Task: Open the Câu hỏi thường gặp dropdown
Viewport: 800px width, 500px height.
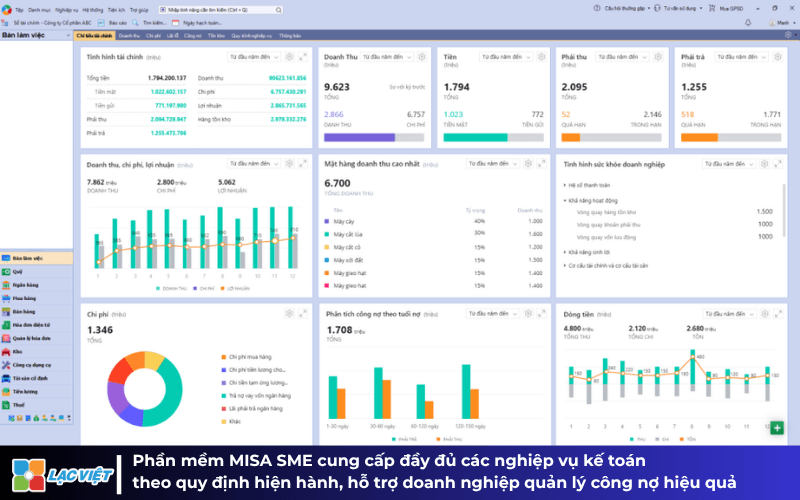Action: click(622, 9)
